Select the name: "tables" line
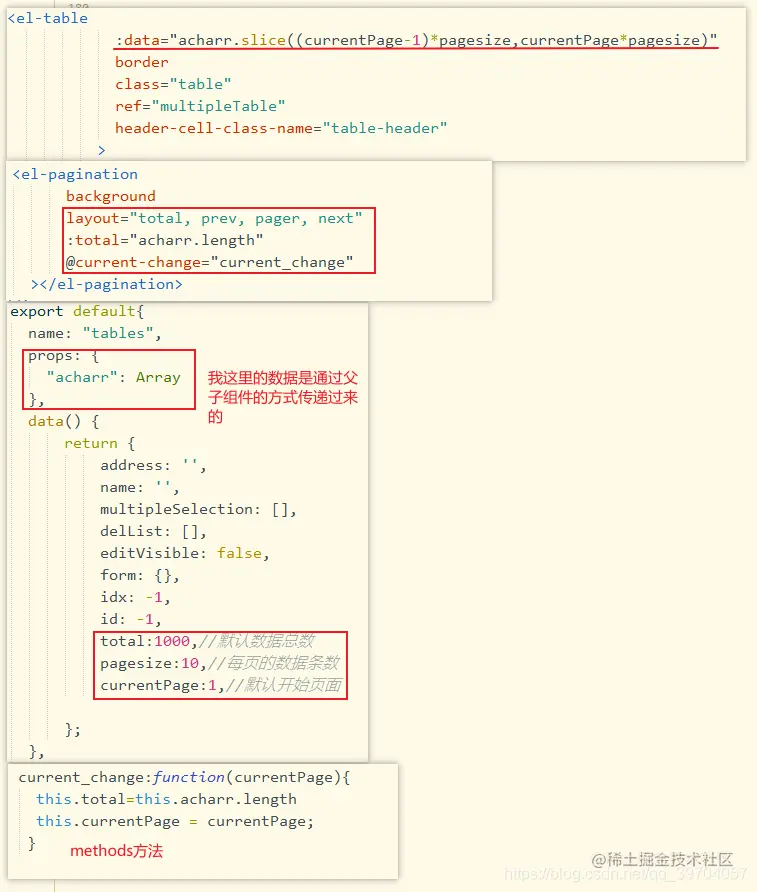Image resolution: width=757 pixels, height=892 pixels. tap(95, 333)
